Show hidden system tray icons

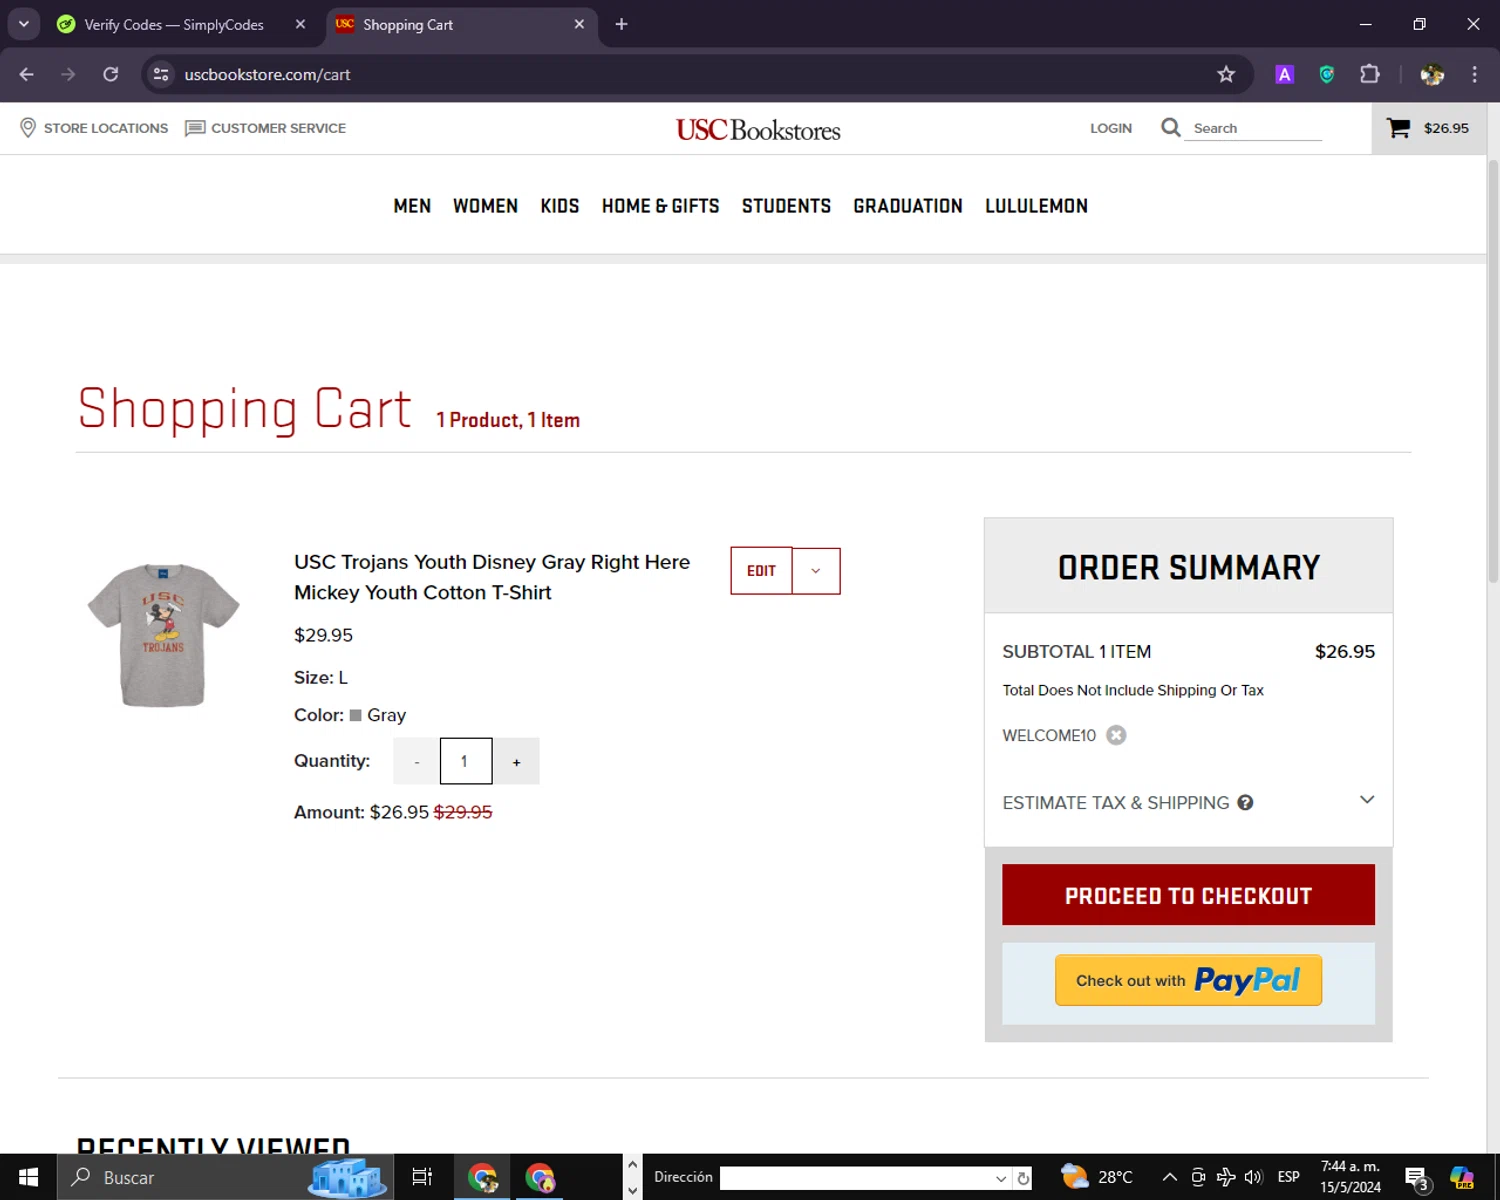1169,1177
